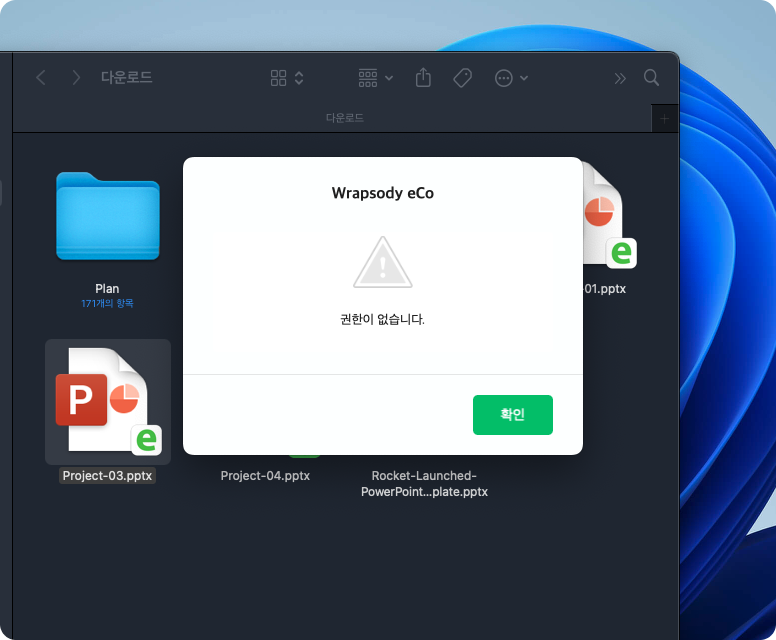Open the Tags toolbar icon
Viewport: 776px width, 640px height.
(x=463, y=78)
